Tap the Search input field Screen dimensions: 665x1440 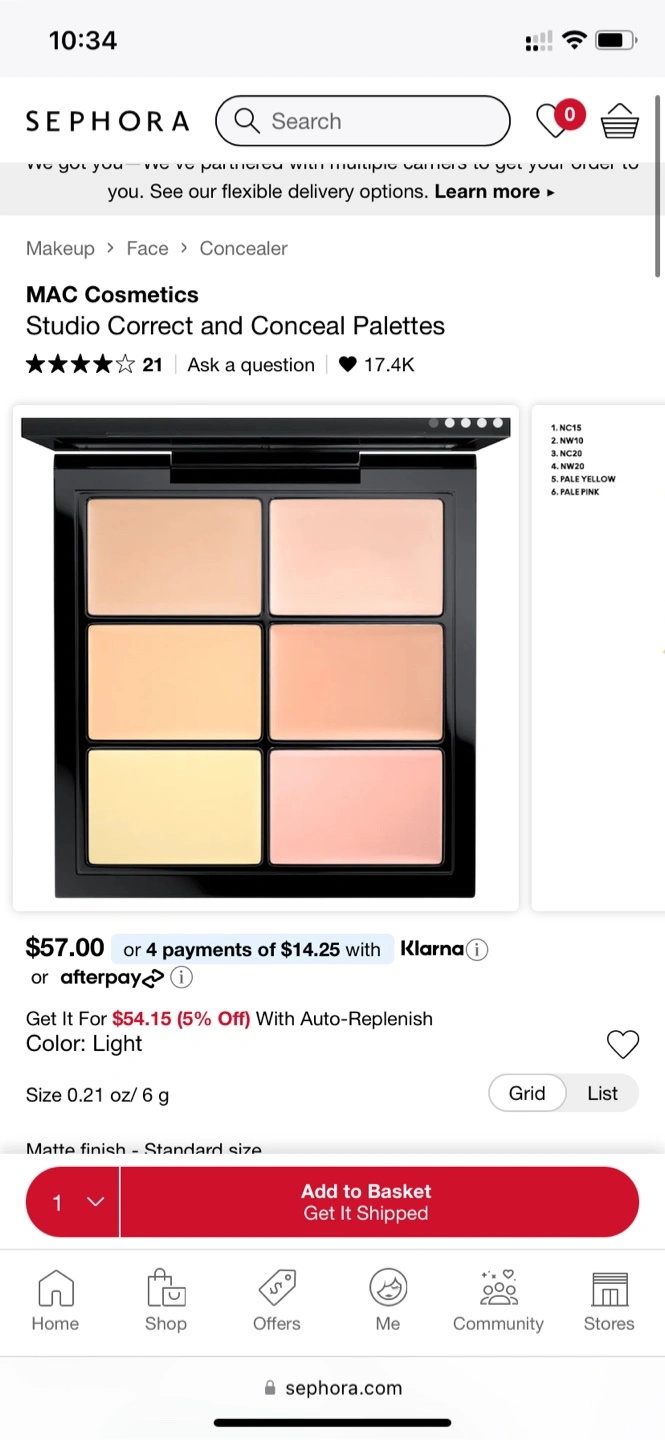(x=363, y=121)
